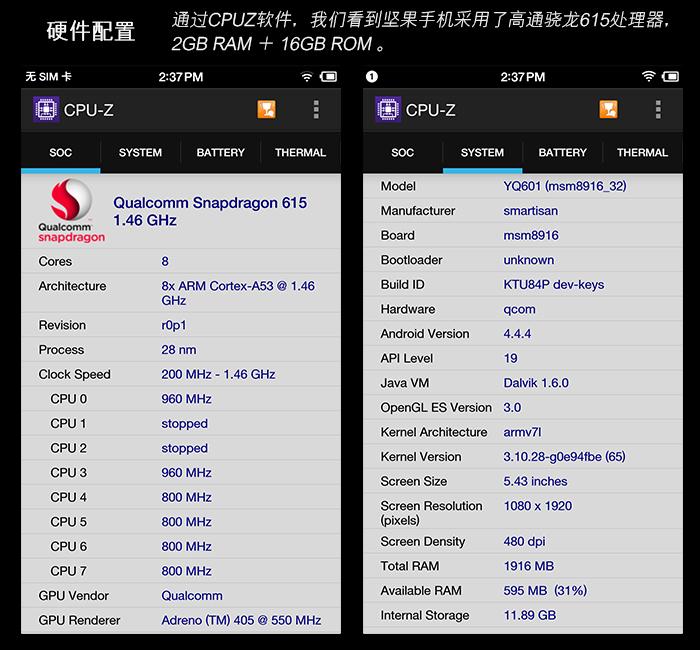Click the Board value 'msm8916'

pyautogui.click(x=531, y=235)
